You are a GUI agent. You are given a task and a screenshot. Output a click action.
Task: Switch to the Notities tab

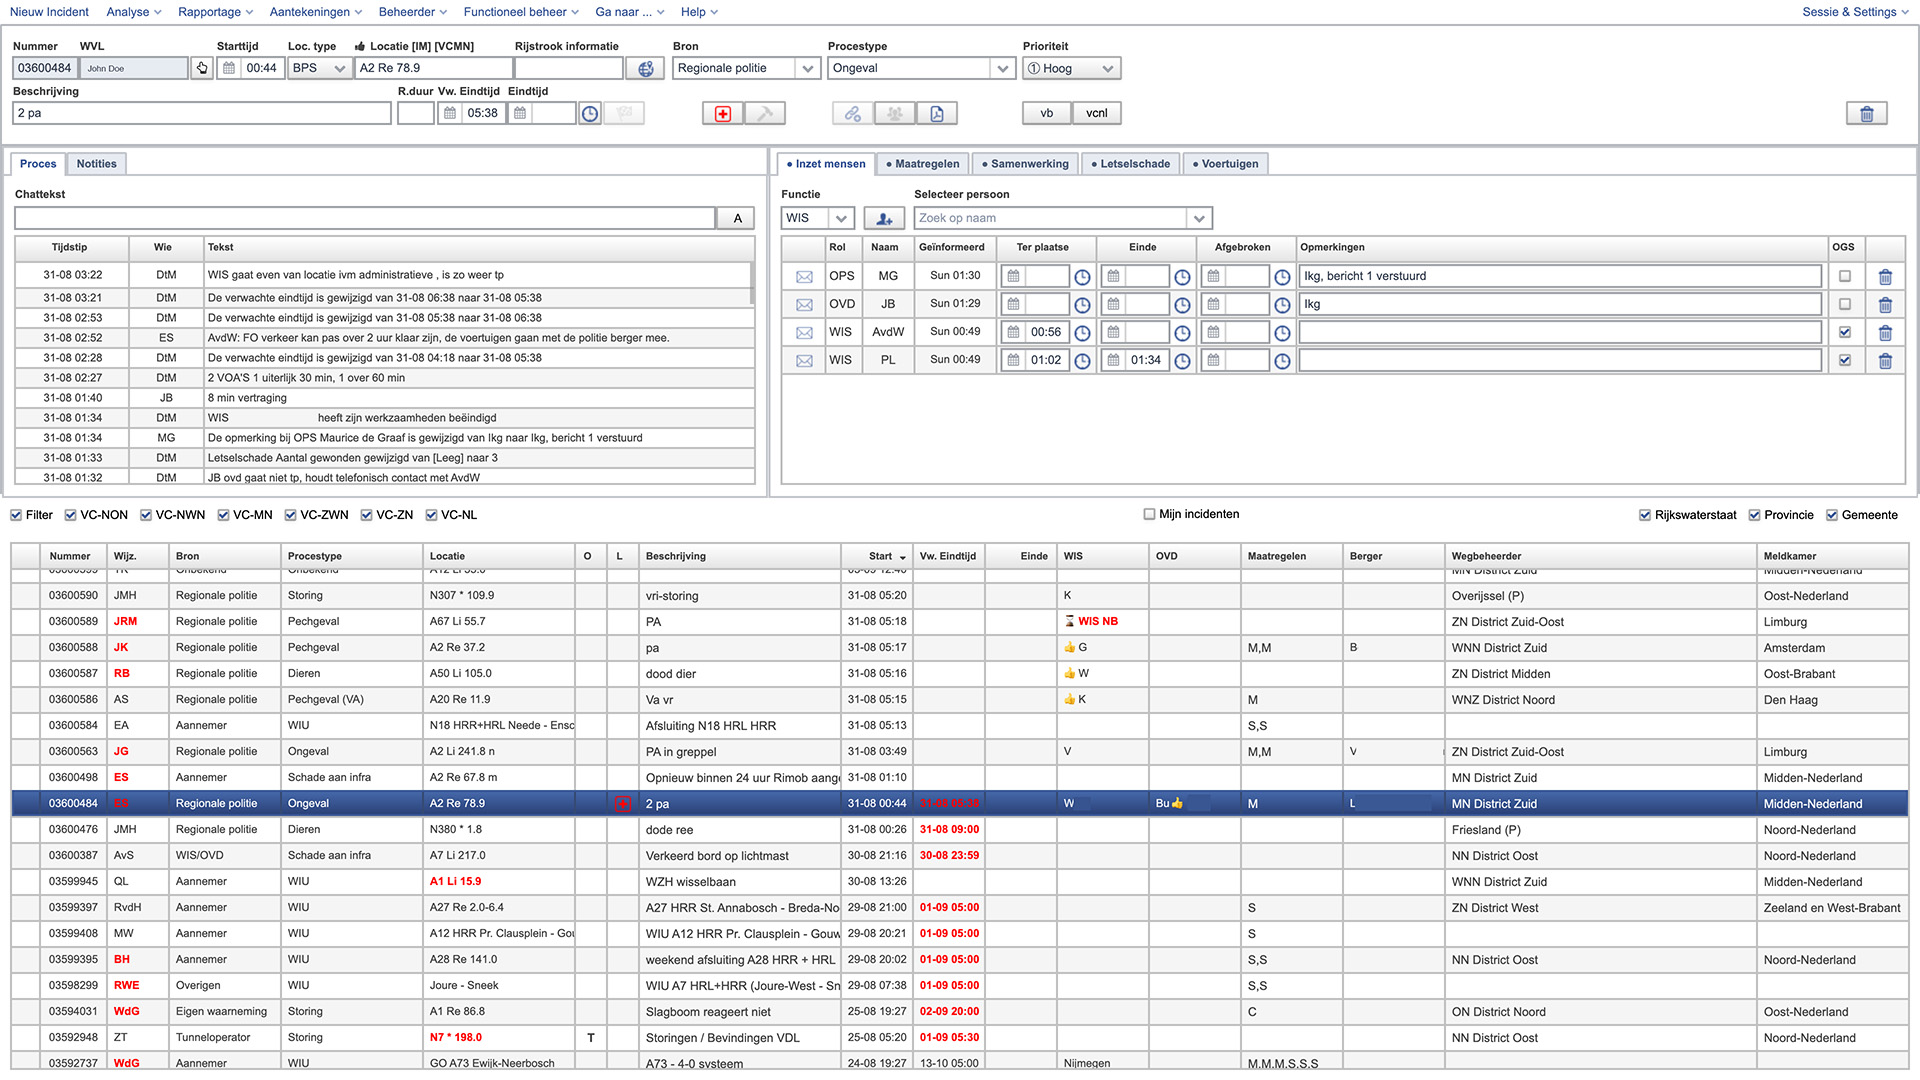[x=96, y=163]
